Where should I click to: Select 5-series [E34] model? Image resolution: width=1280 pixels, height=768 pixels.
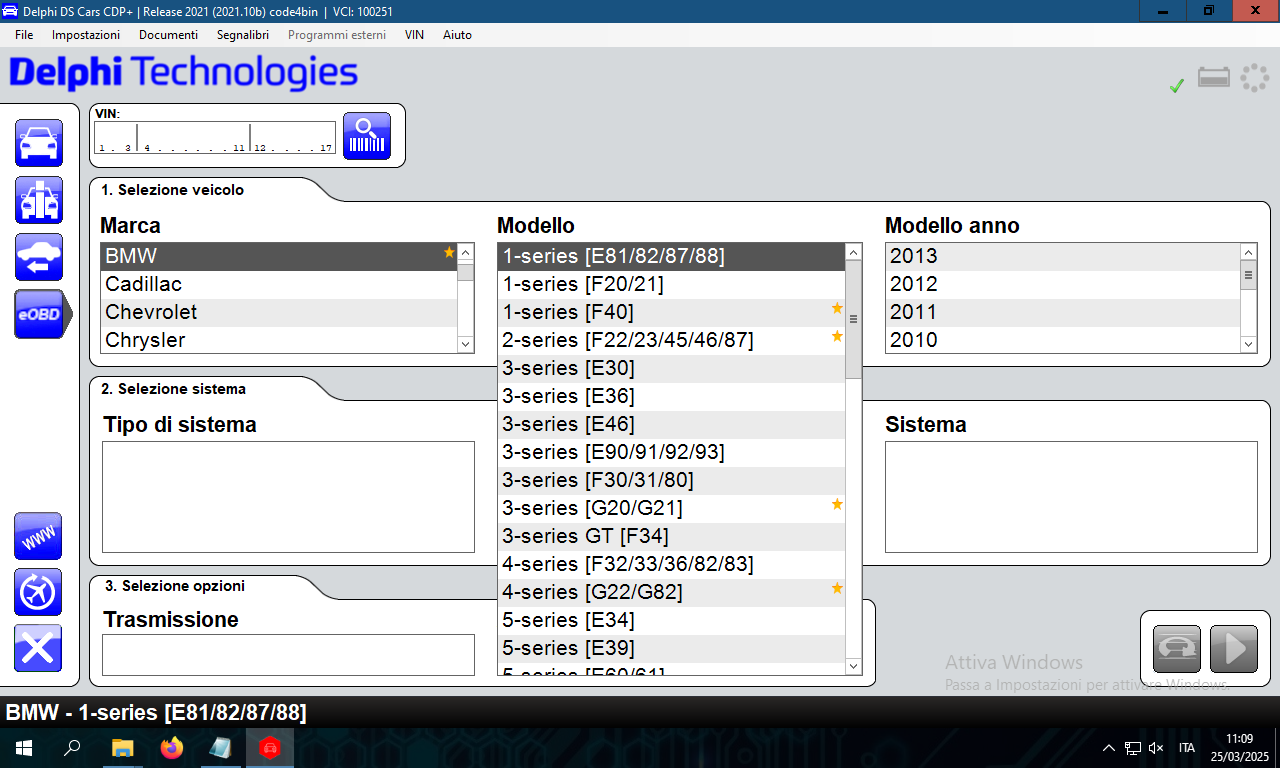point(672,621)
